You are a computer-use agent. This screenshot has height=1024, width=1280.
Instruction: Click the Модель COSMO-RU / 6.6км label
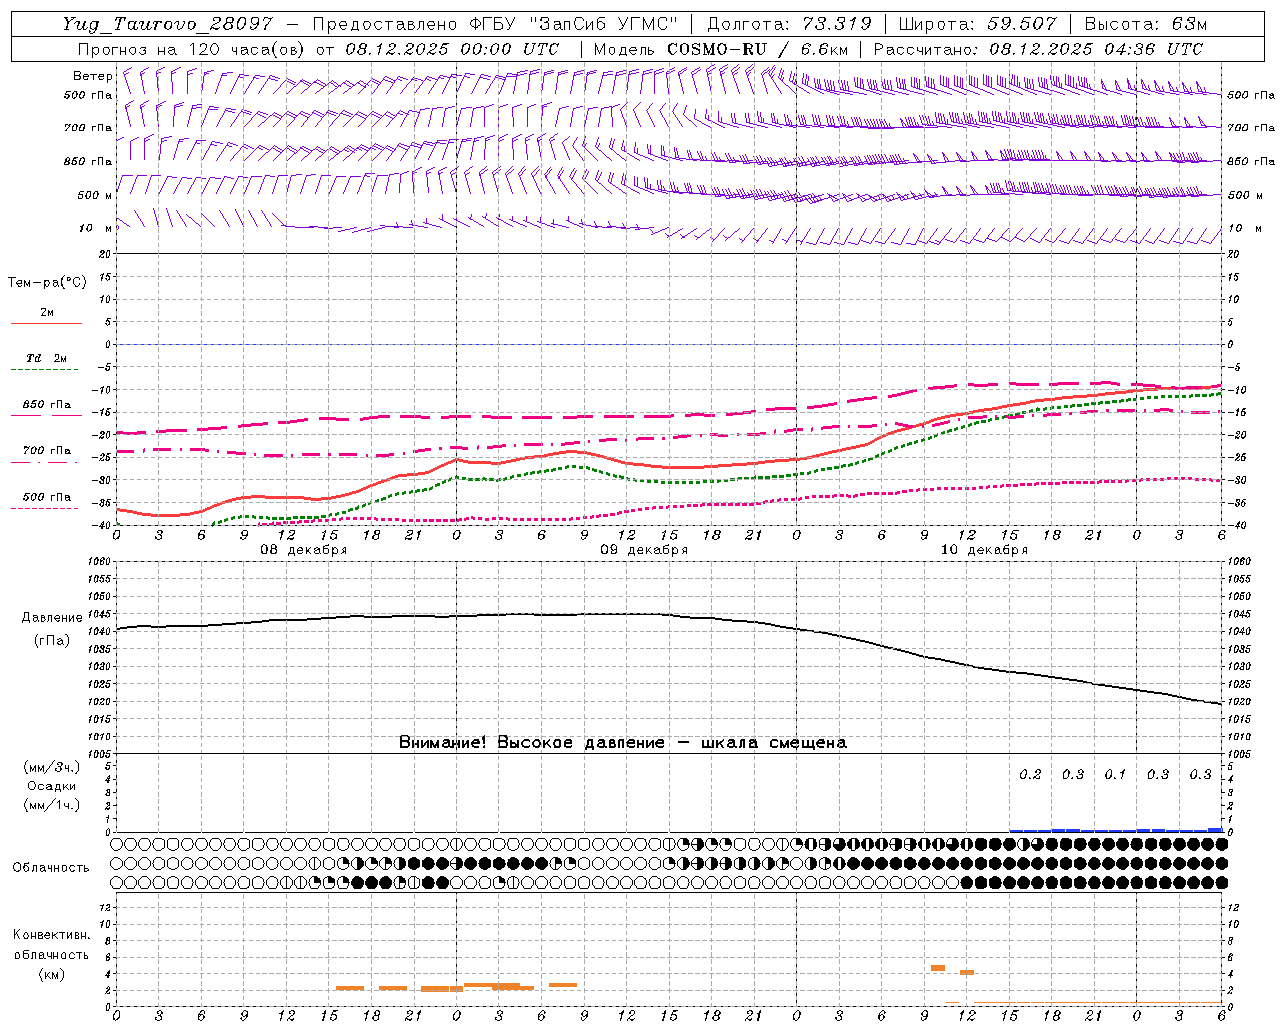(x=721, y=49)
